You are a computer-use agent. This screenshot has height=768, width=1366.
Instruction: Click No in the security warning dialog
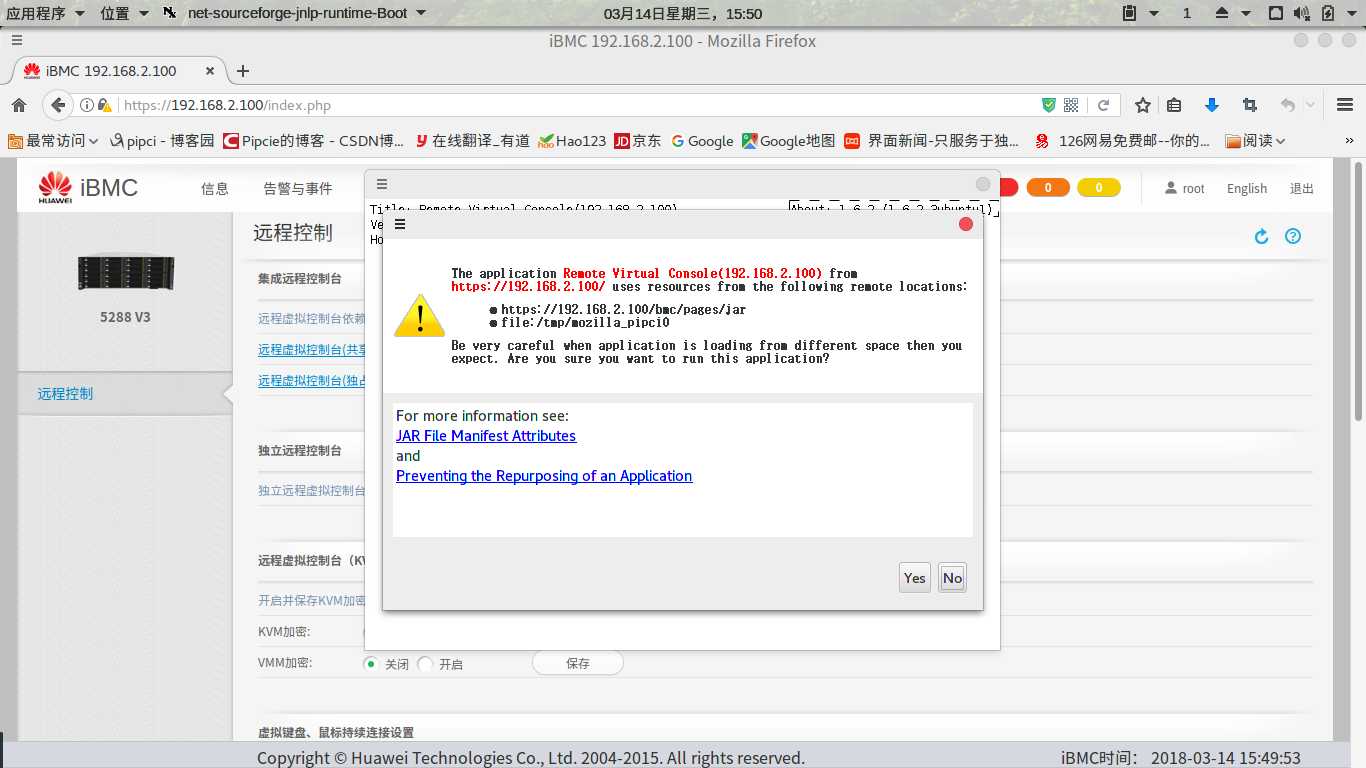click(952, 577)
